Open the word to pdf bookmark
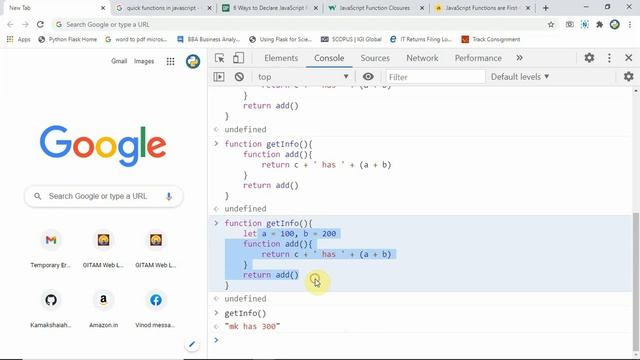 point(136,39)
